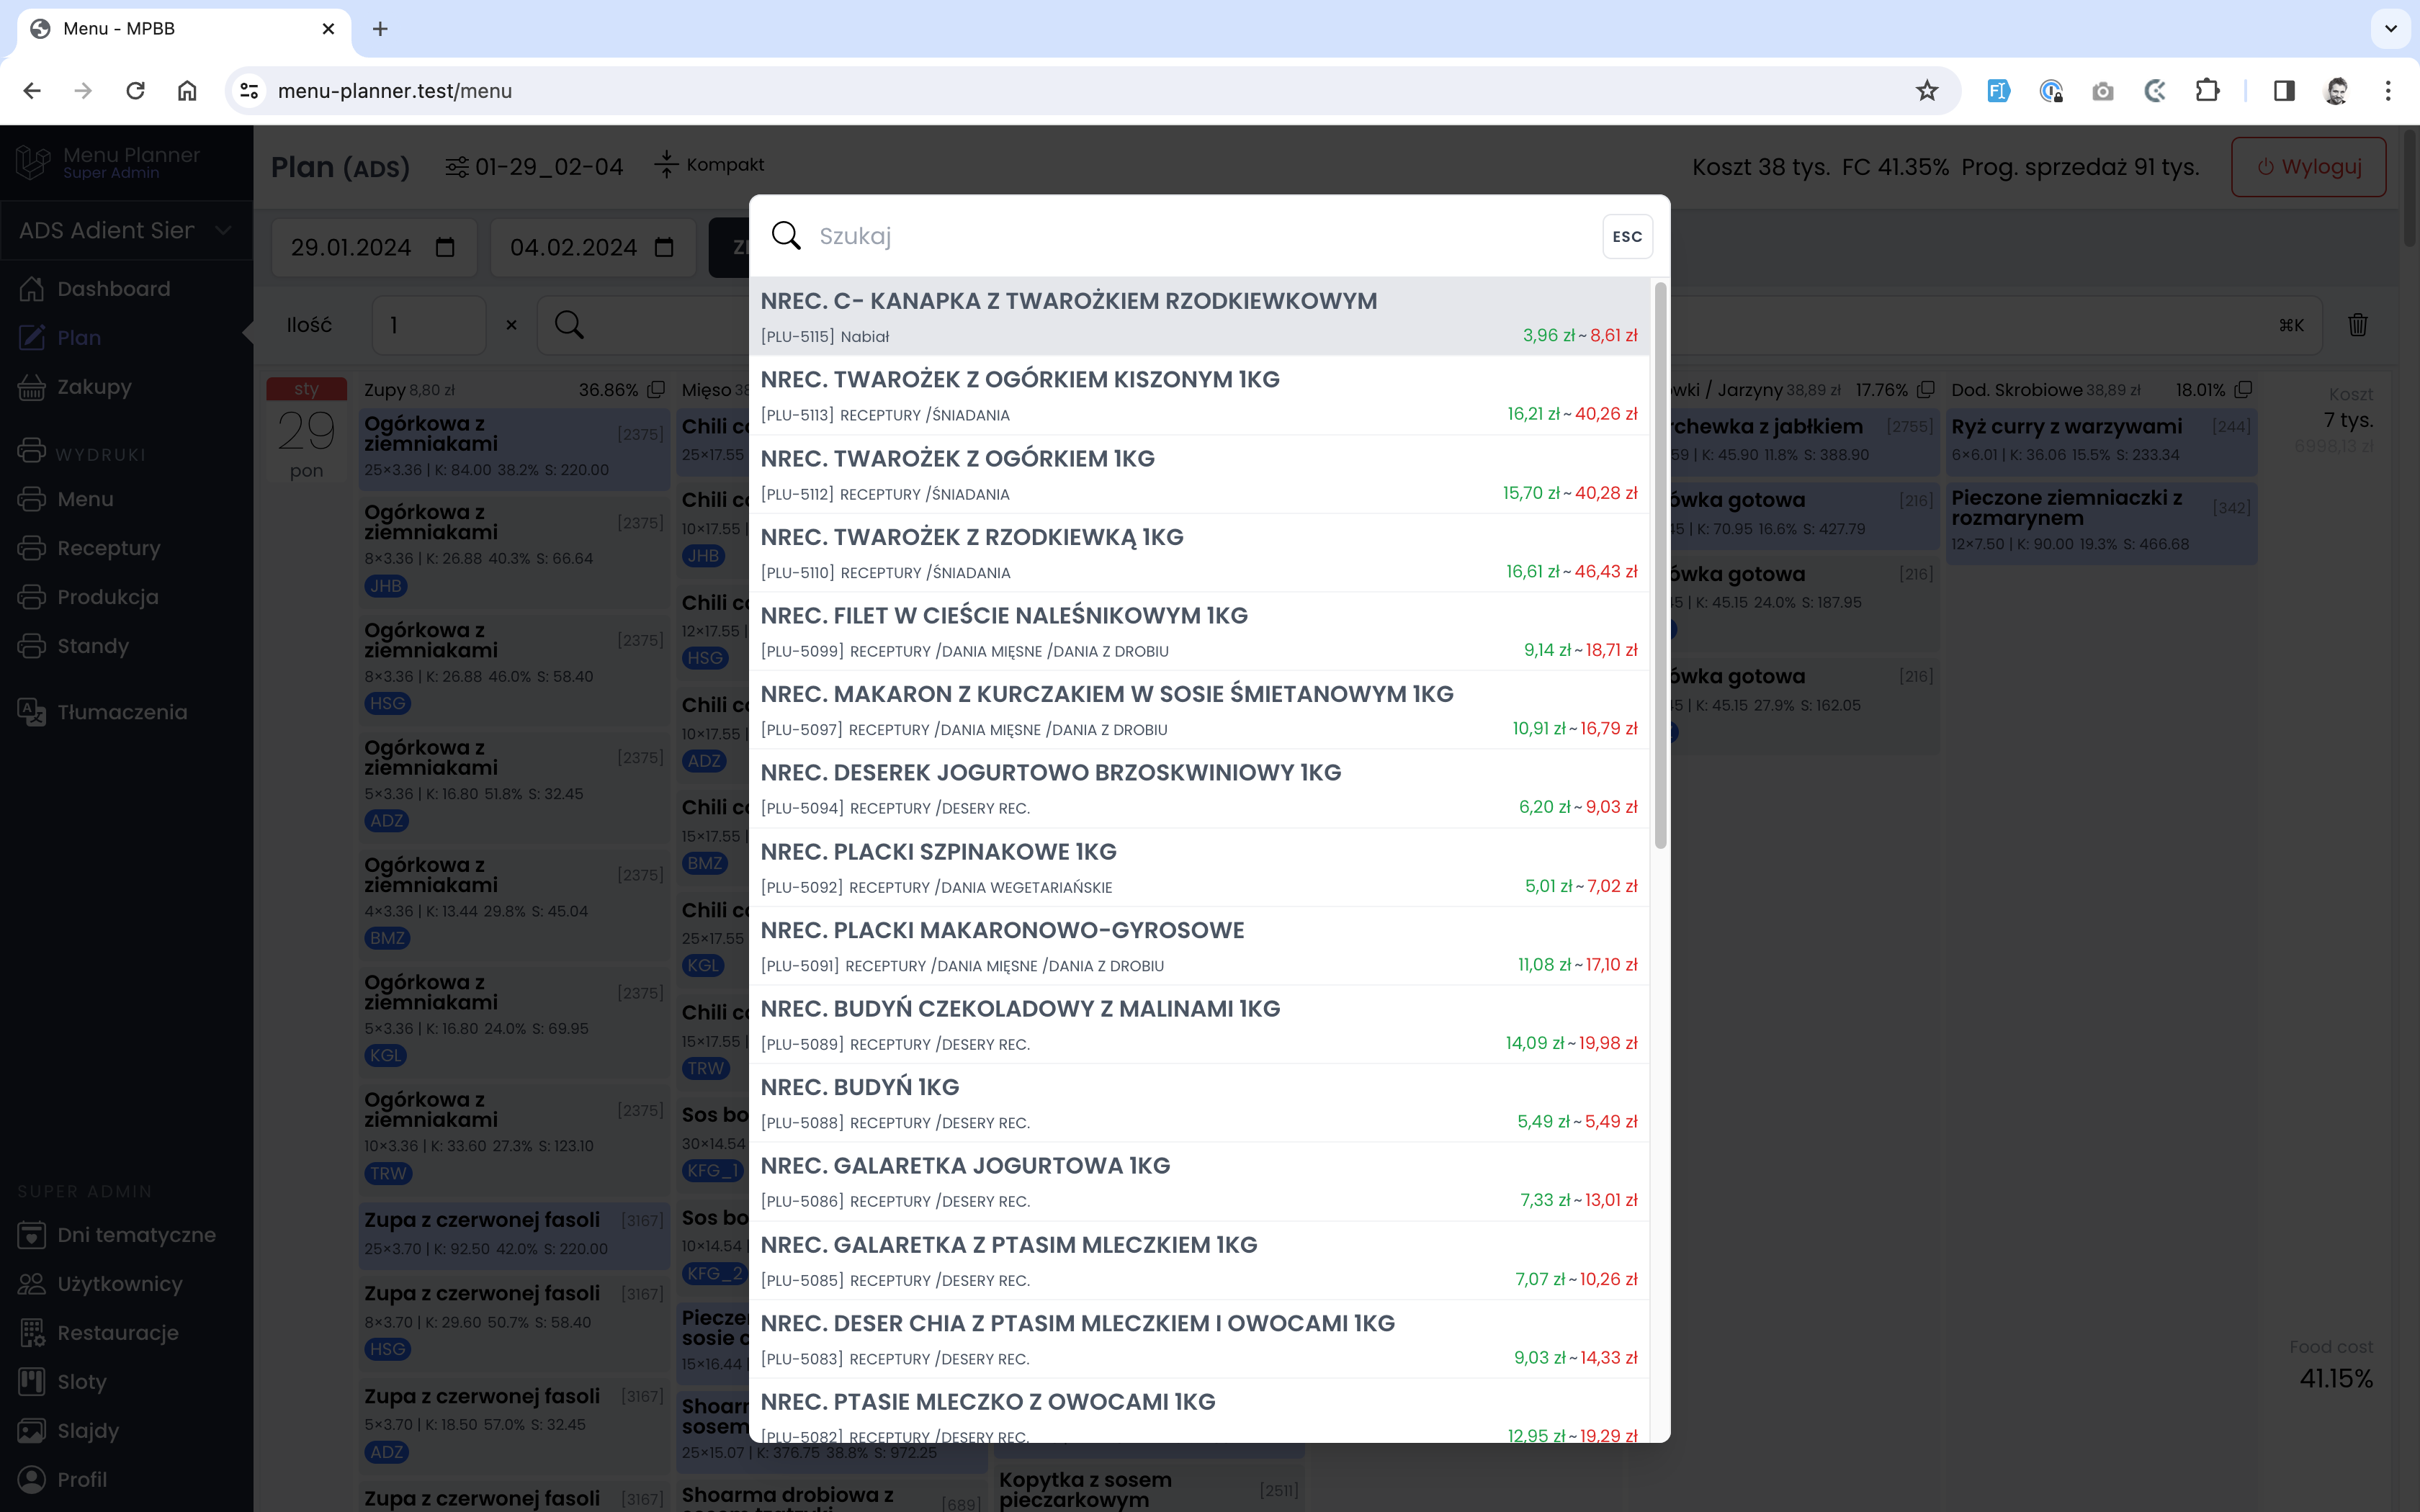The image size is (2420, 1512).
Task: Click the Wyloguj logout button
Action: pos(2308,167)
